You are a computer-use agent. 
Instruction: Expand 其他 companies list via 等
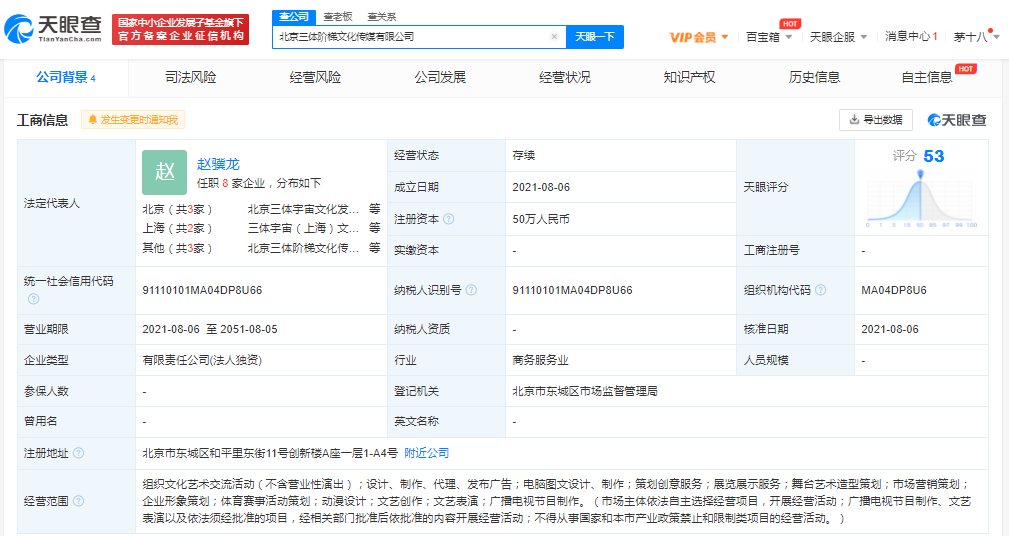pyautogui.click(x=375, y=248)
